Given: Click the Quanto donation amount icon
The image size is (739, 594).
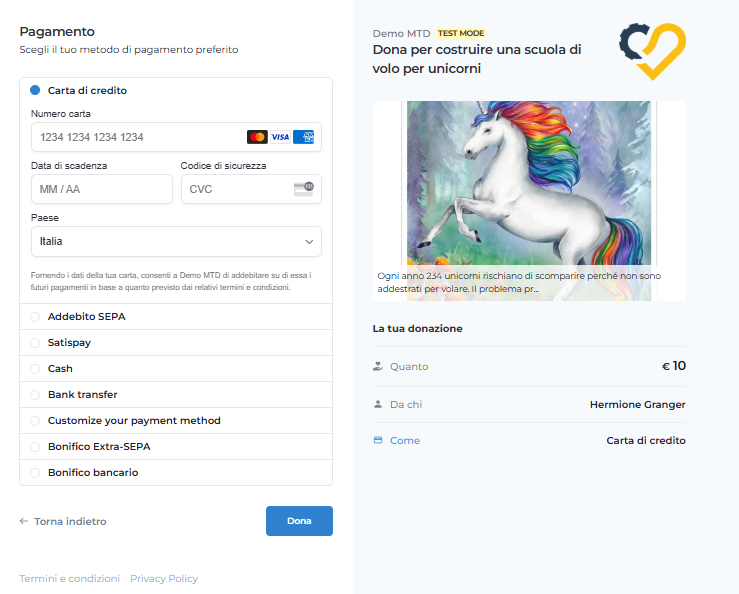Looking at the screenshot, I should click(x=378, y=366).
